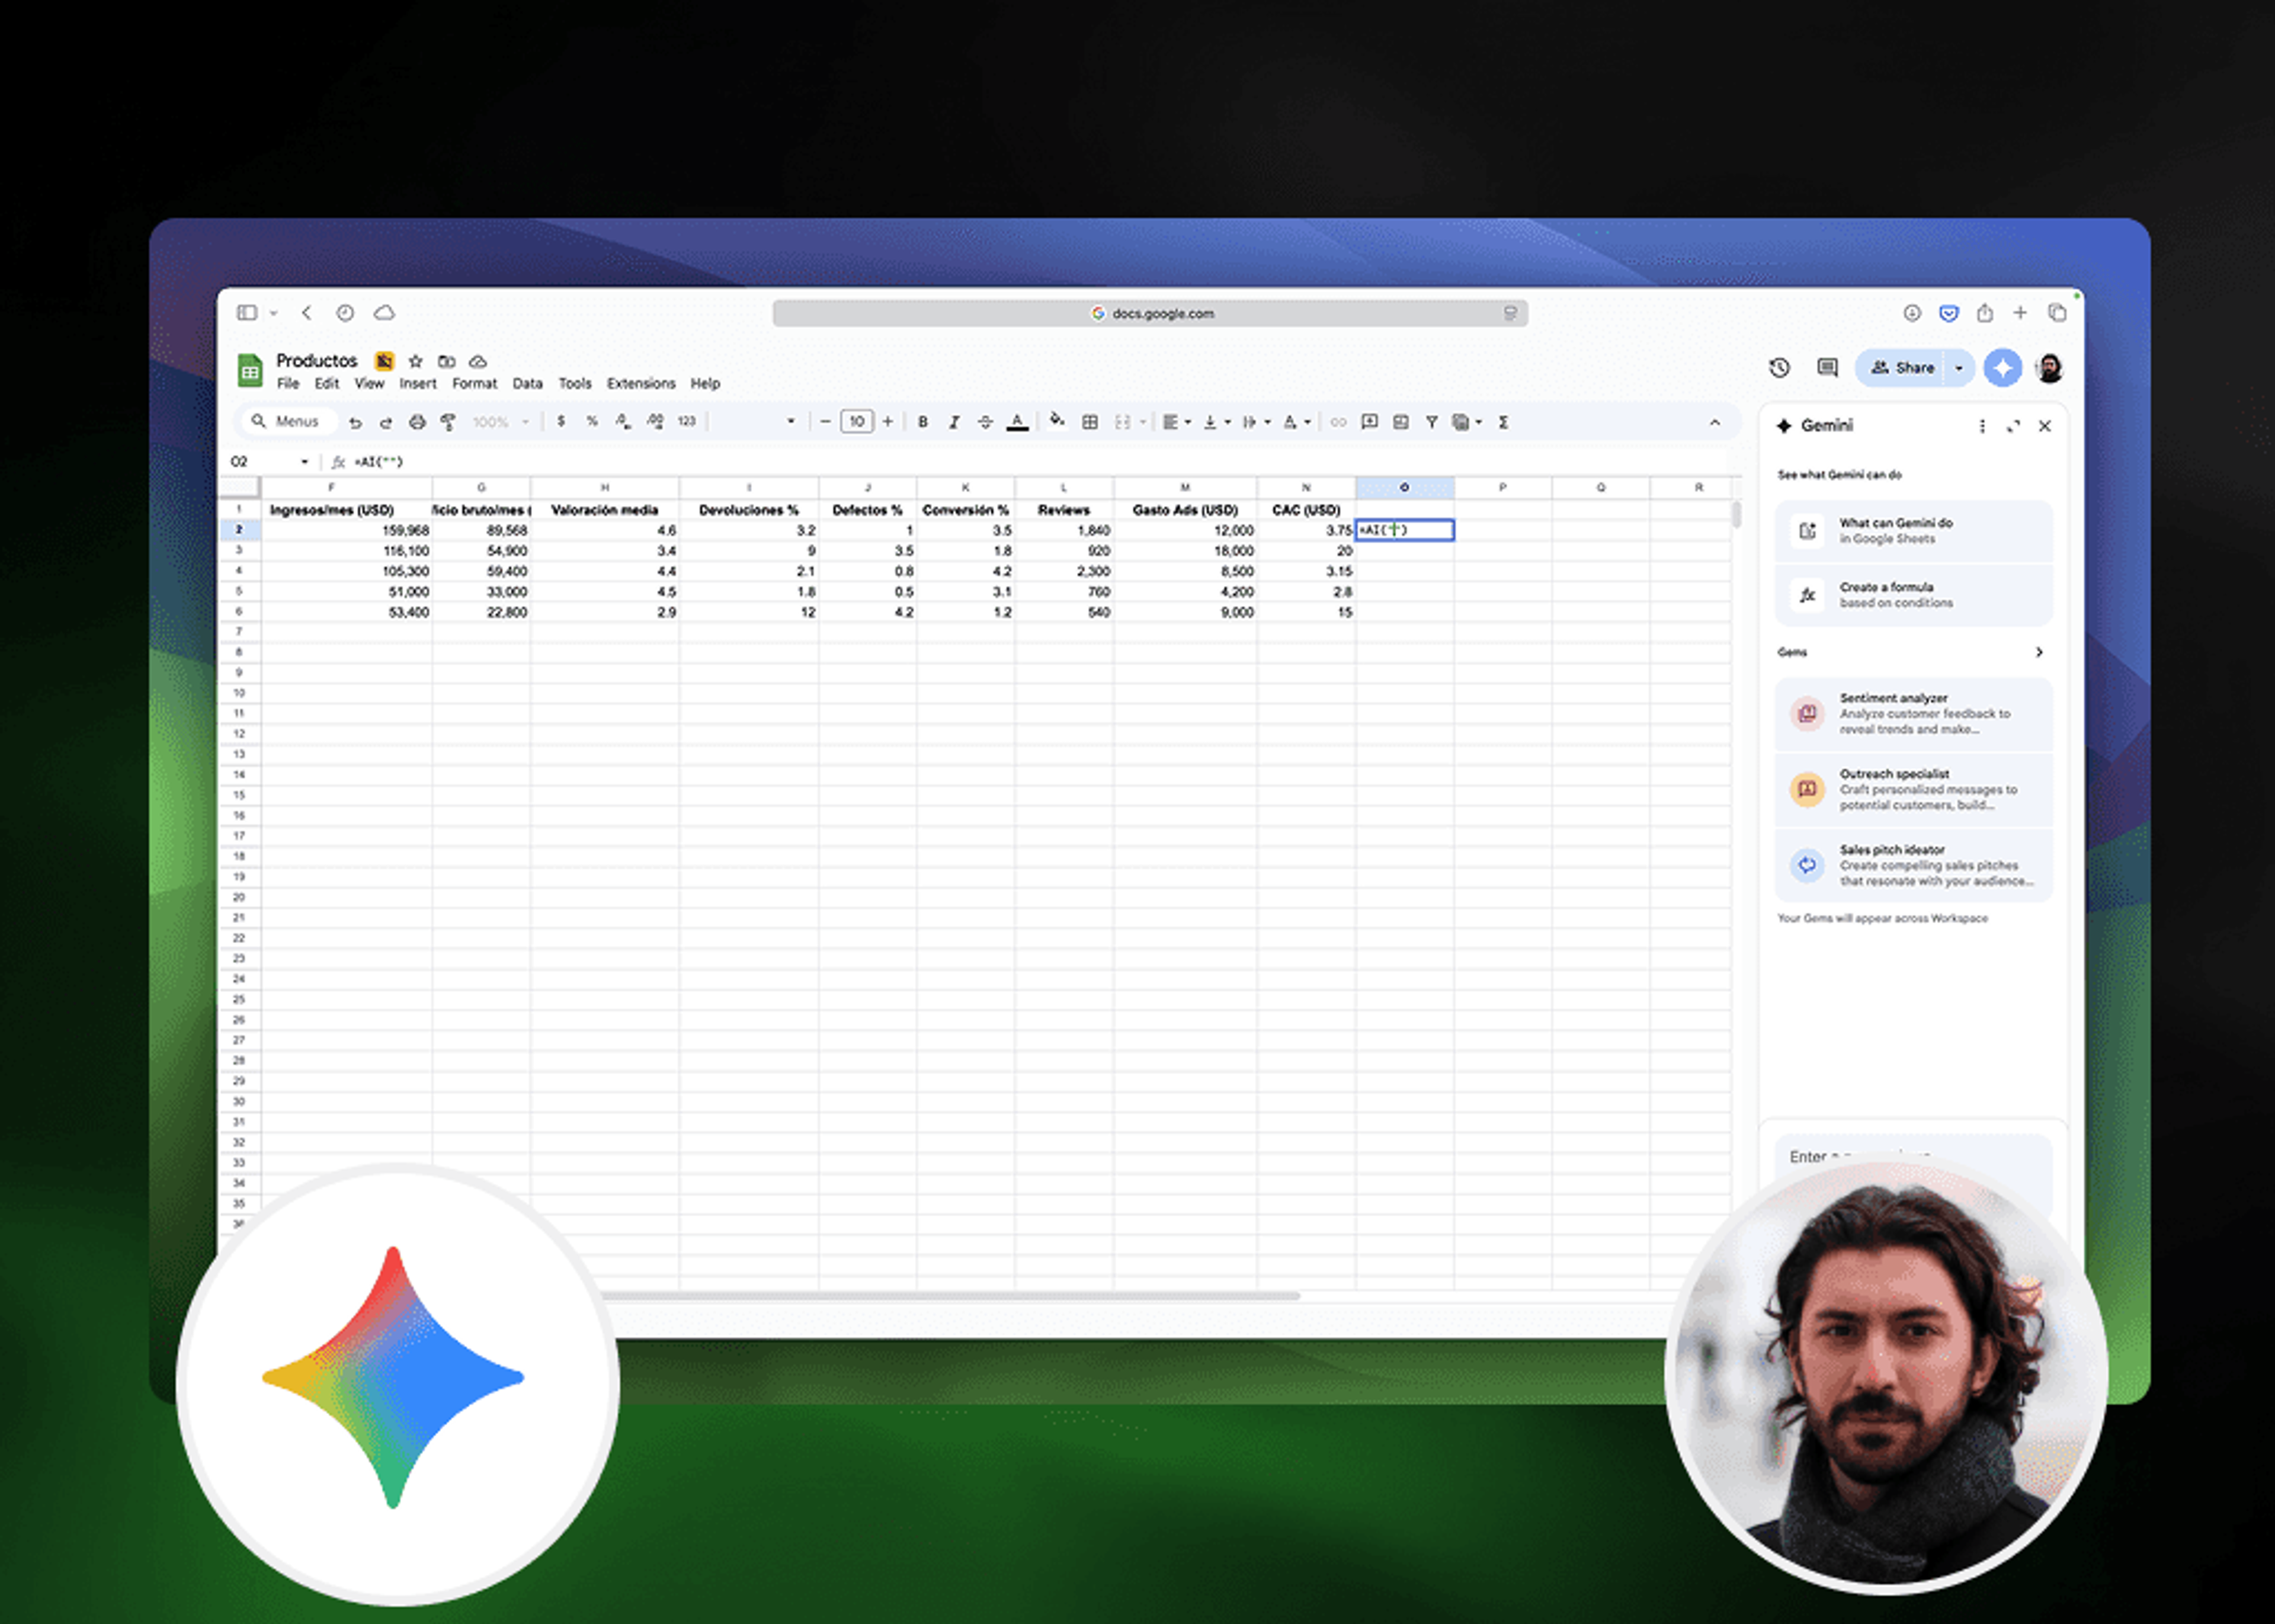2275x1624 pixels.
Task: Insert a chart from toolbar
Action: click(x=1401, y=422)
